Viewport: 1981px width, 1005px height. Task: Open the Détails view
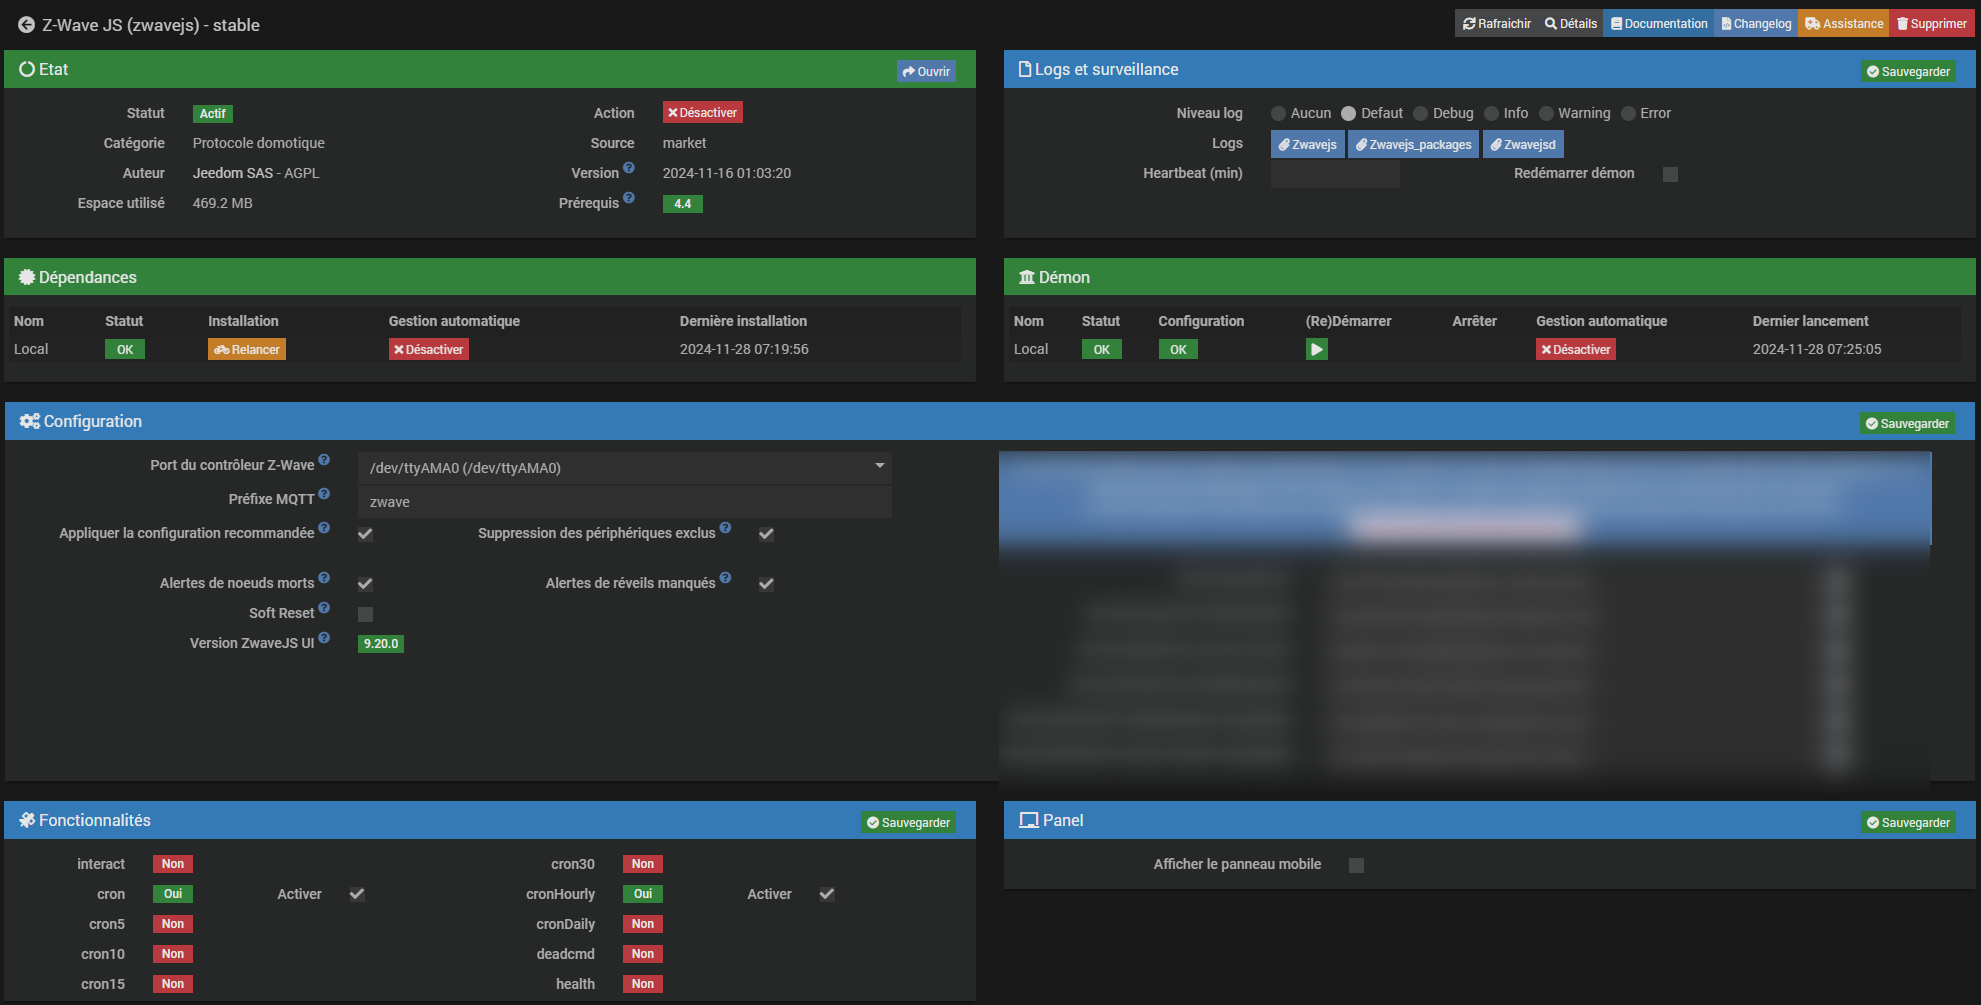[1571, 24]
